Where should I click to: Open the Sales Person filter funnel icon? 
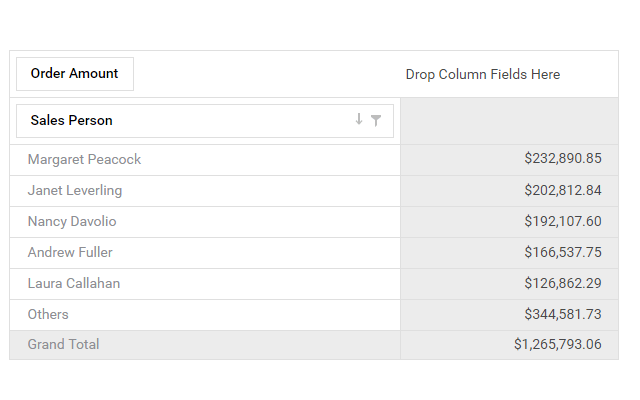[376, 120]
